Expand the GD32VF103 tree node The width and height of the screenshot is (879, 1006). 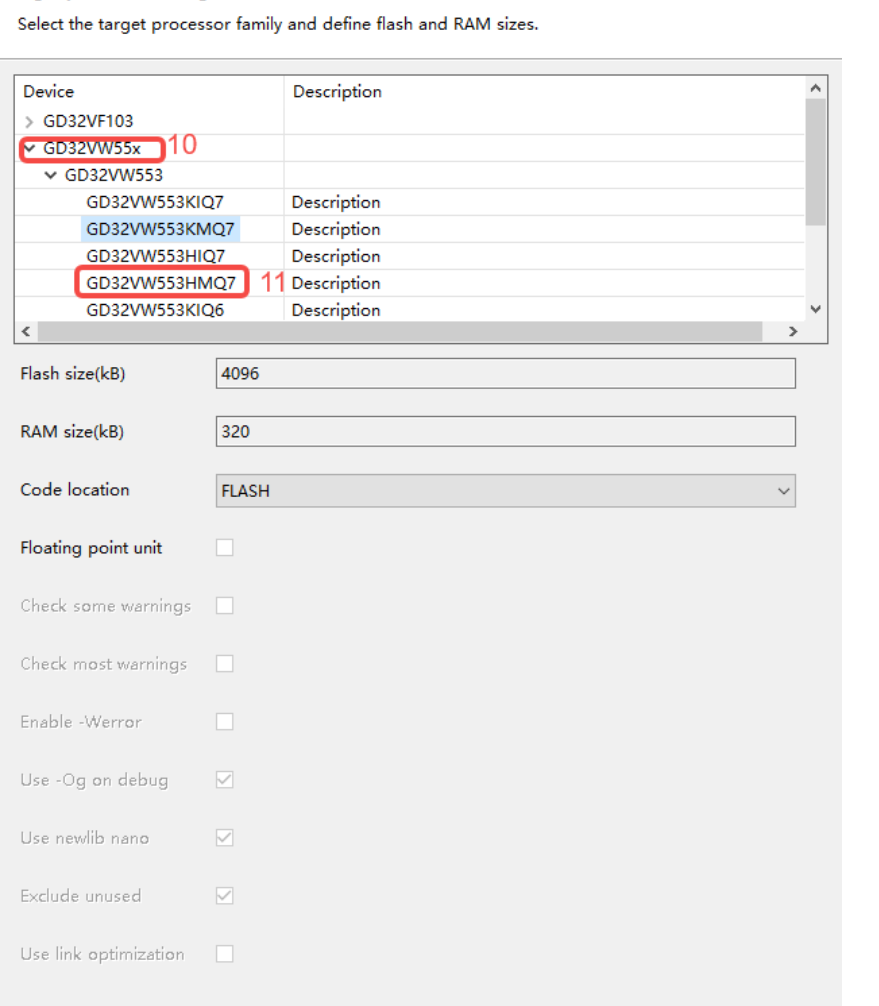click(29, 122)
